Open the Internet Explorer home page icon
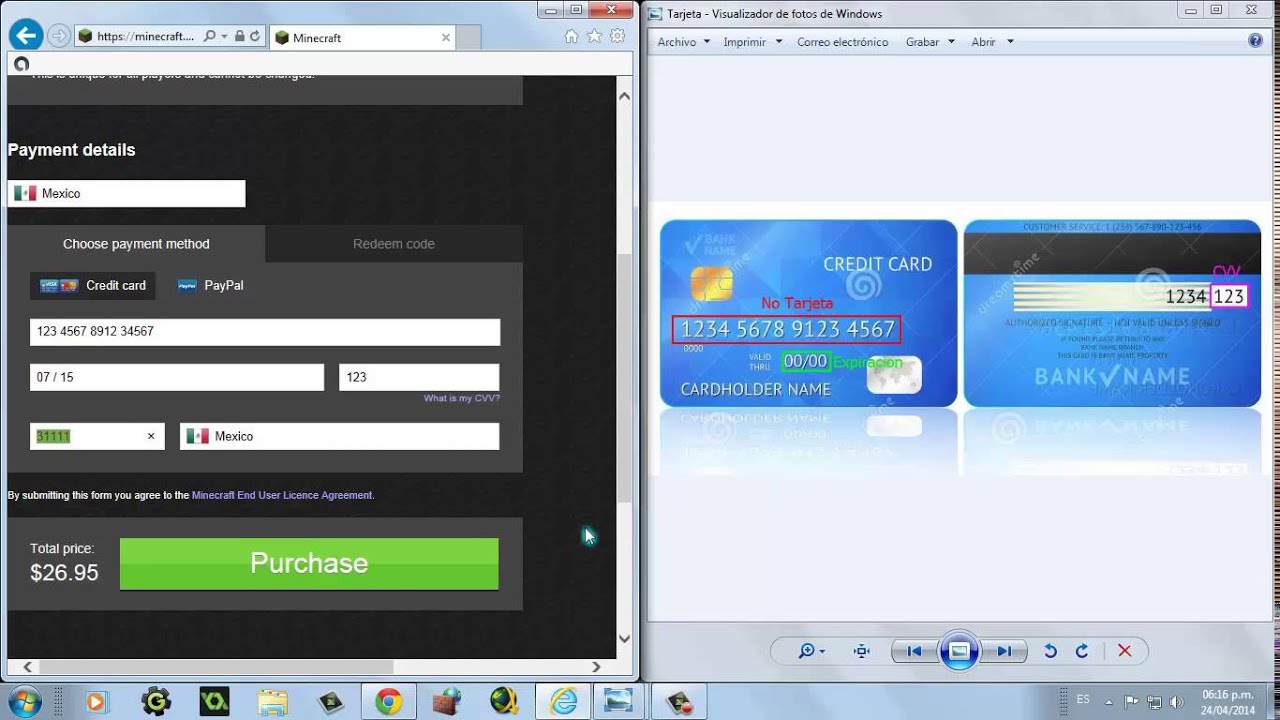This screenshot has height=720, width=1280. pos(571,36)
